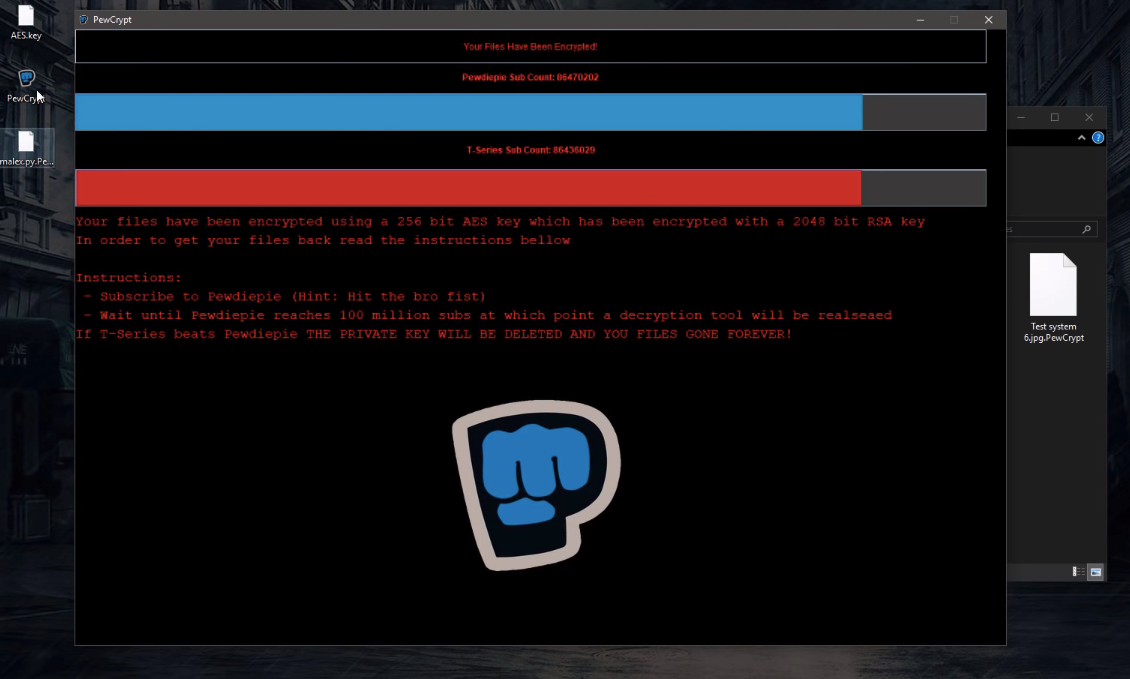Screen dimensions: 1130x679
Task: Click the search magnifier icon in Explorer
Action: coord(1086,229)
